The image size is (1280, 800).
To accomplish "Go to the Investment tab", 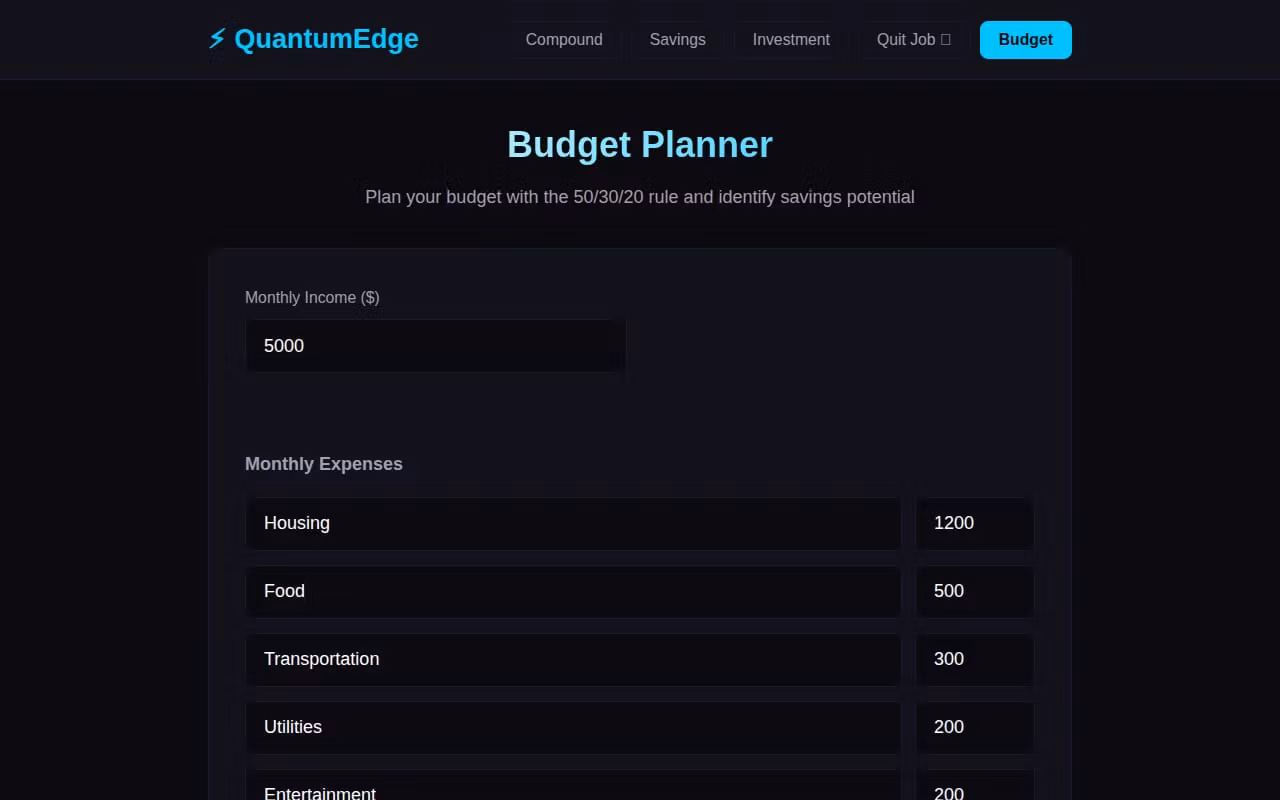I will [791, 40].
